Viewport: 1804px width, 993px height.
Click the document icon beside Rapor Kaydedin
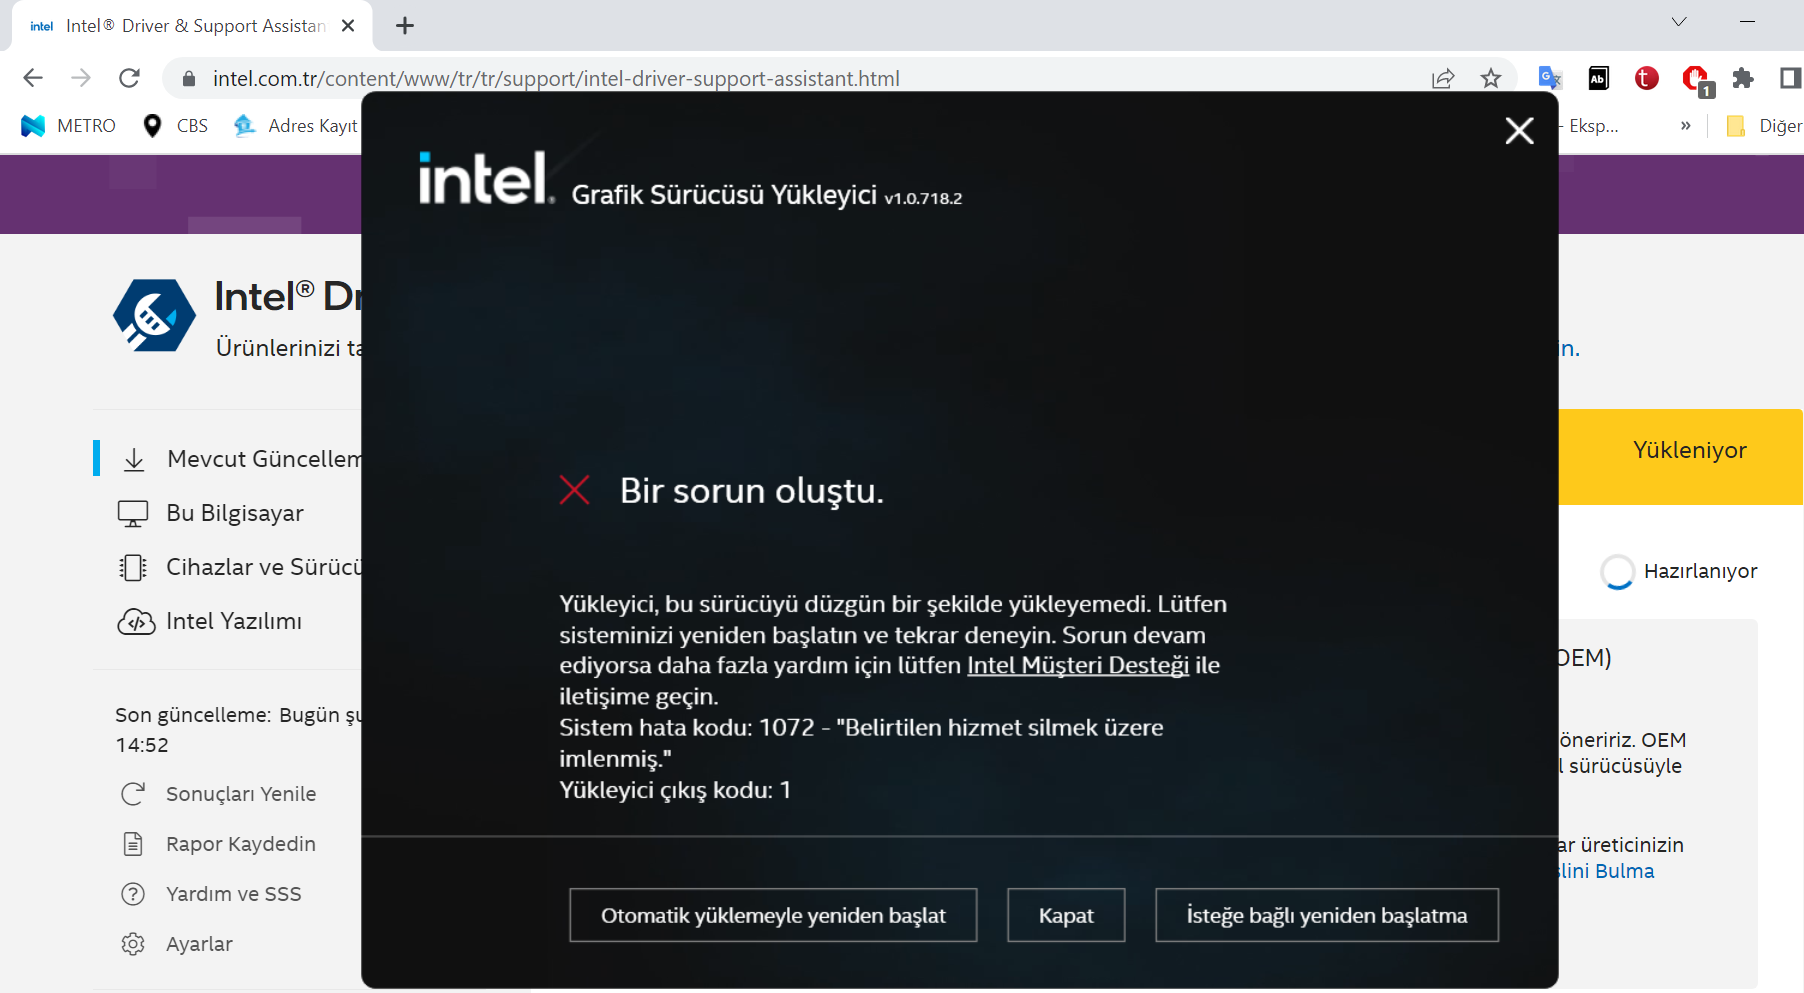(133, 844)
